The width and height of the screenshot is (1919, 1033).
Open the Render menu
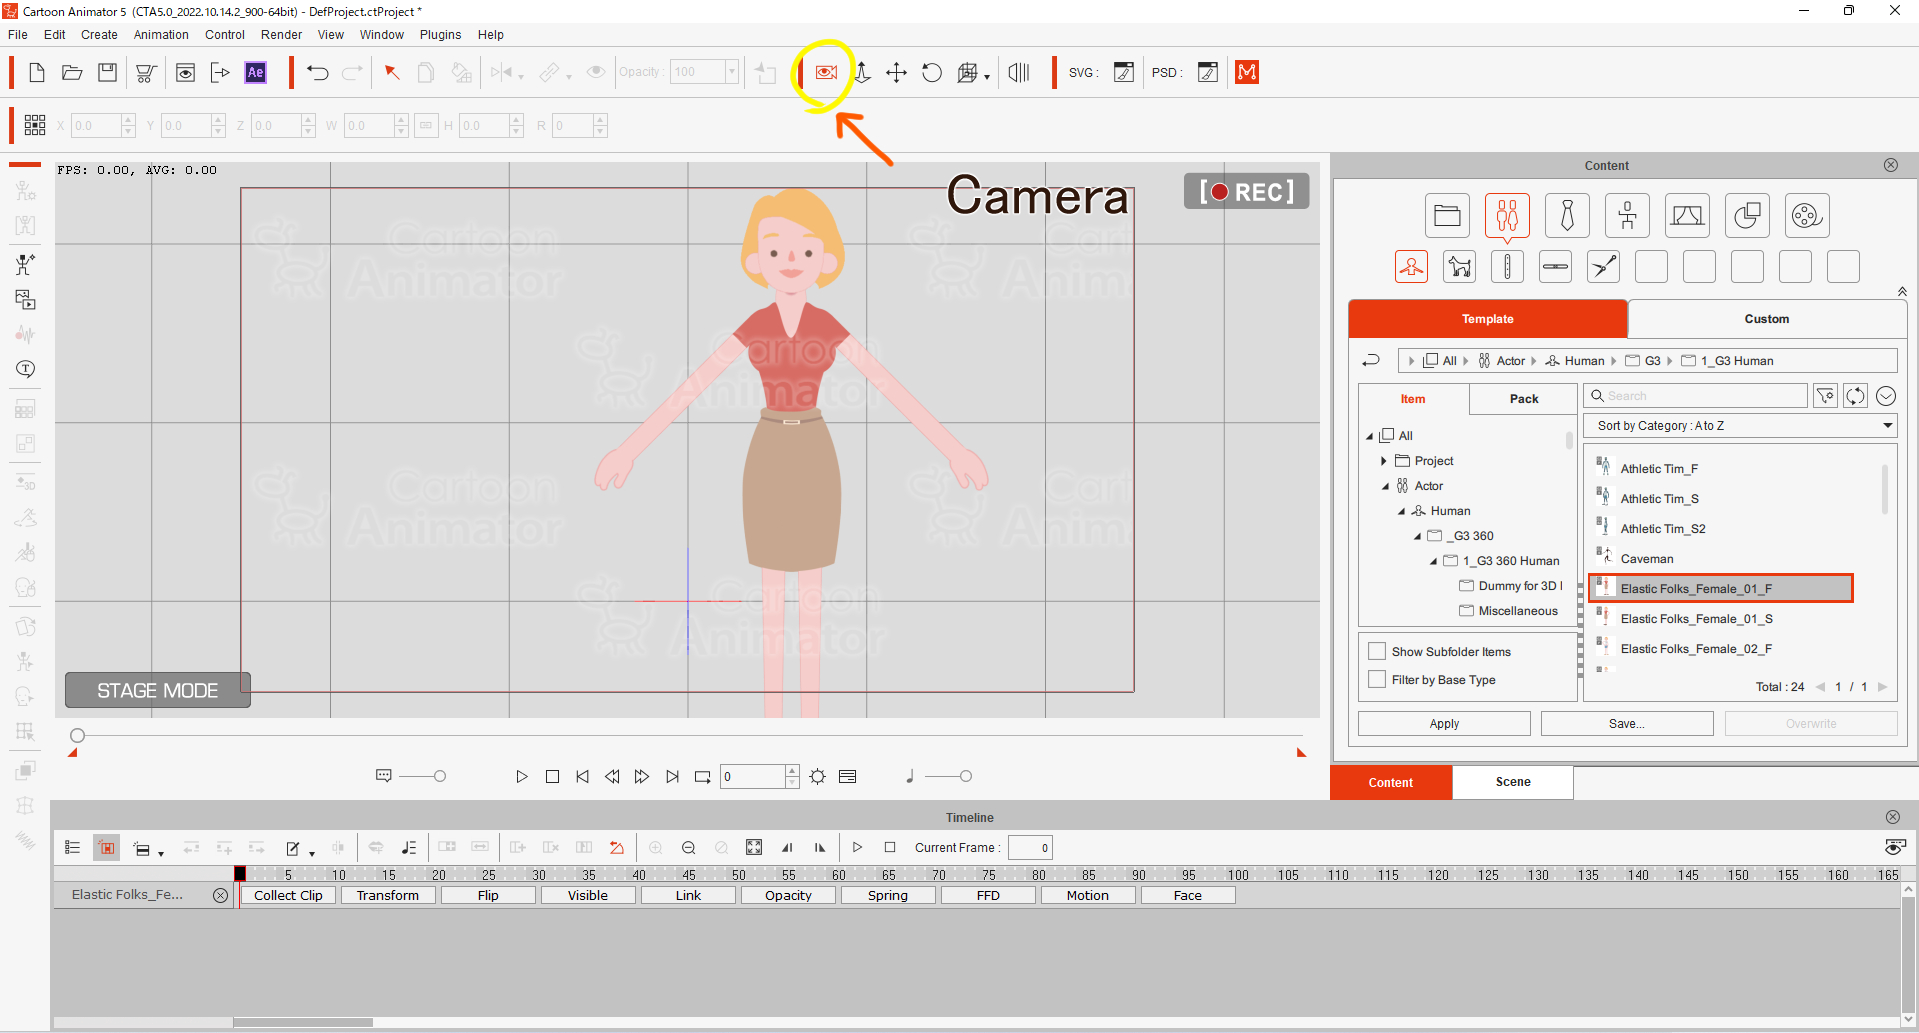281,34
